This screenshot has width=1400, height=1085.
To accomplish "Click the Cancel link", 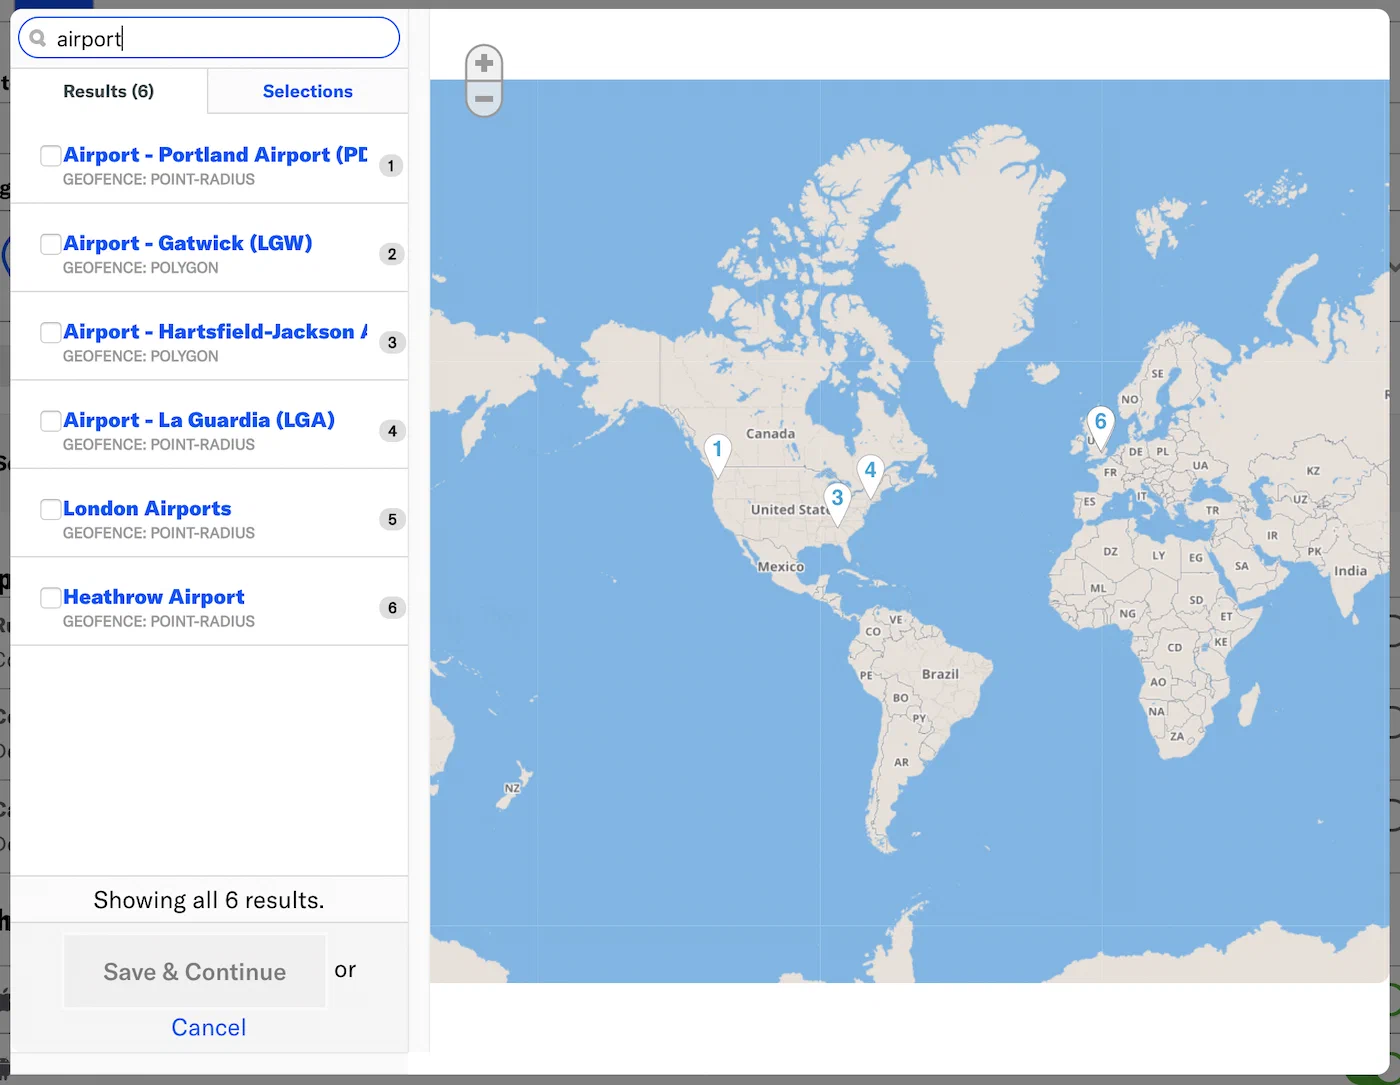I will coord(208,1027).
